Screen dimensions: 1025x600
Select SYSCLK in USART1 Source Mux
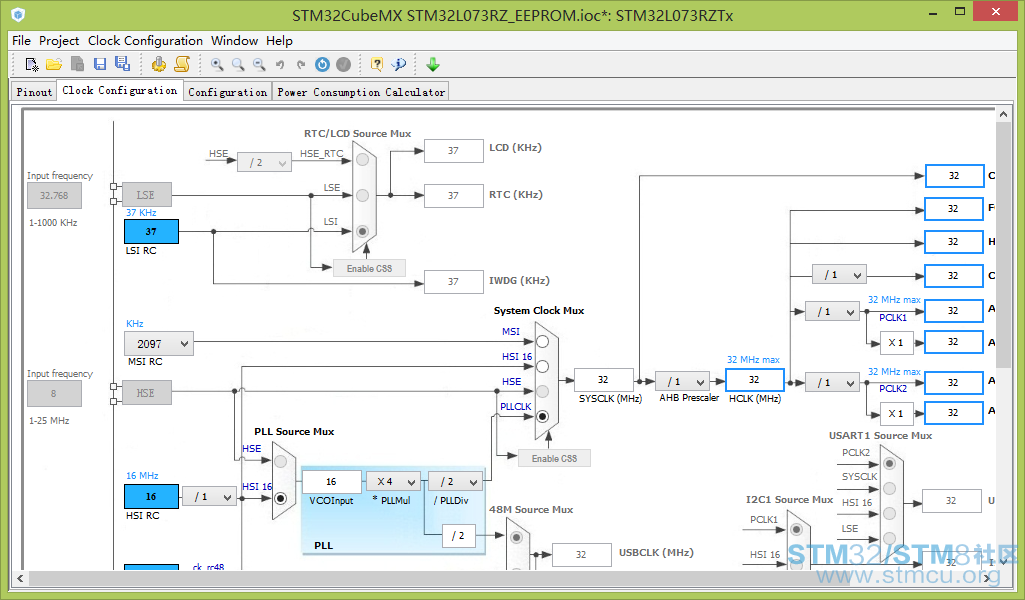click(x=889, y=488)
